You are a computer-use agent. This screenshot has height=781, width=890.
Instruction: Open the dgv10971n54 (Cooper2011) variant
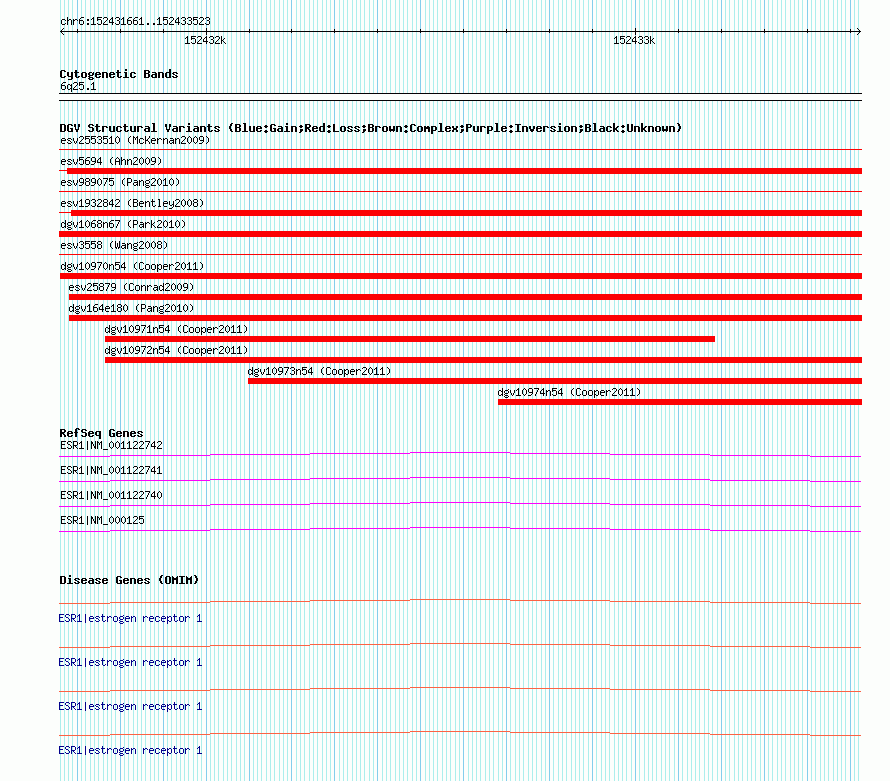(x=177, y=329)
